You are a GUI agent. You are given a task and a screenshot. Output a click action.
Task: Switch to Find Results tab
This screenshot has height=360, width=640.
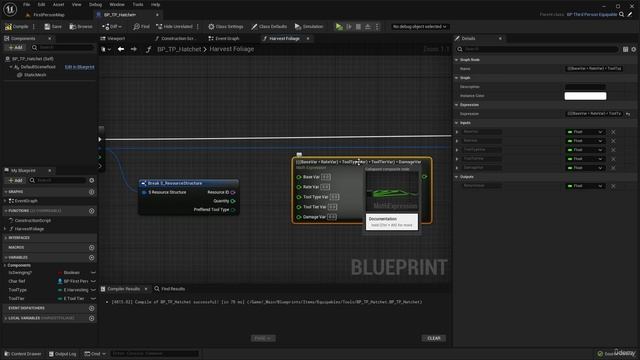[x=170, y=289]
